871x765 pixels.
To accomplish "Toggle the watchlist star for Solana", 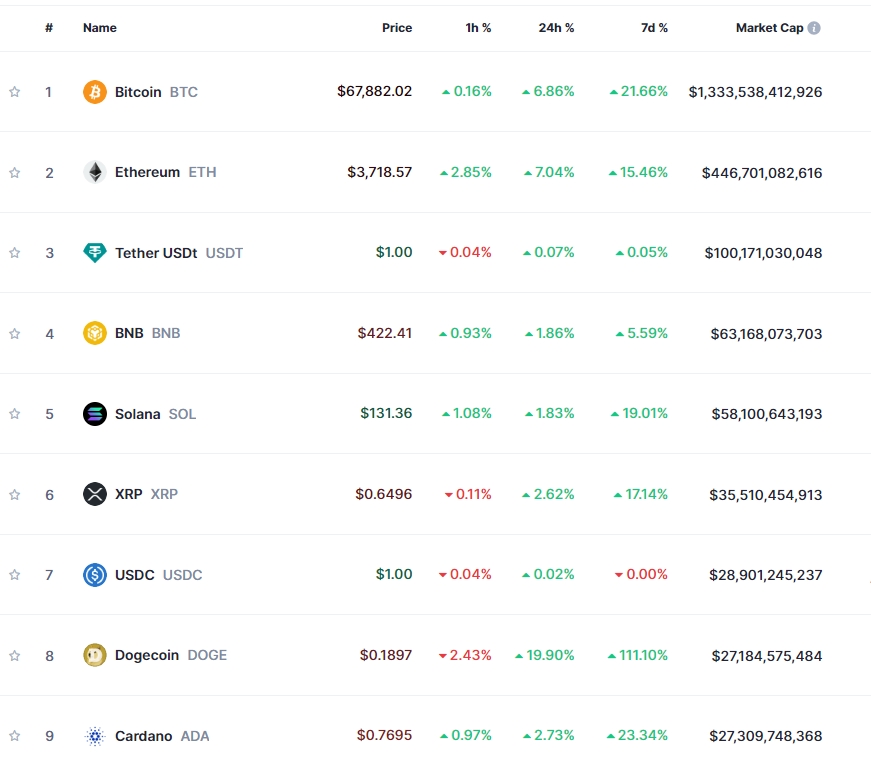I will [x=14, y=413].
